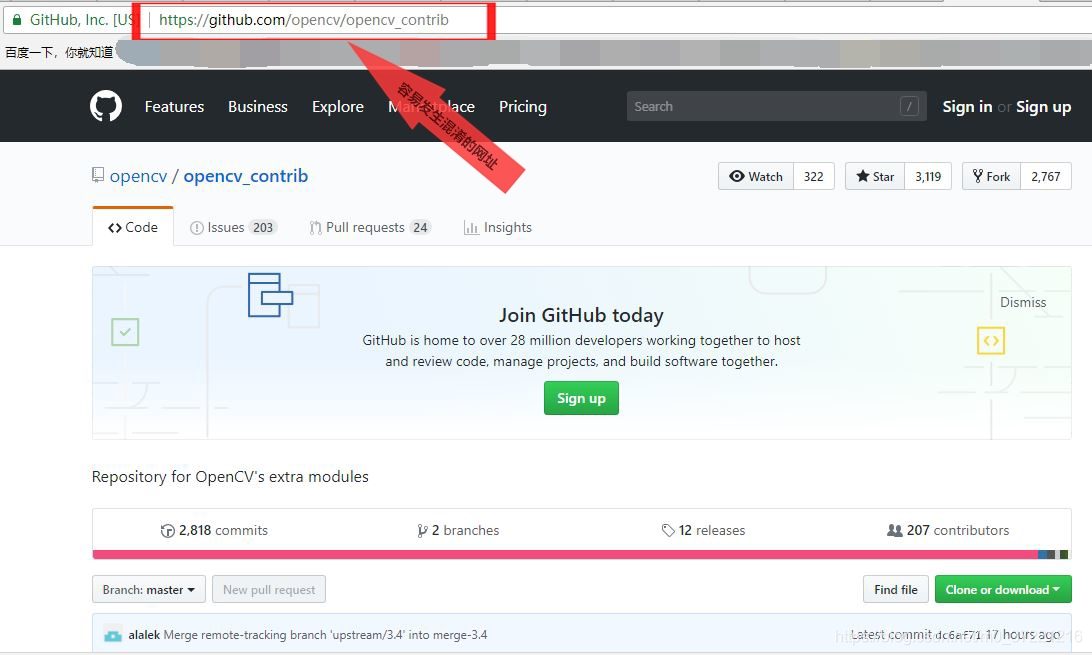Click the repository book icon beside opencv

98,175
